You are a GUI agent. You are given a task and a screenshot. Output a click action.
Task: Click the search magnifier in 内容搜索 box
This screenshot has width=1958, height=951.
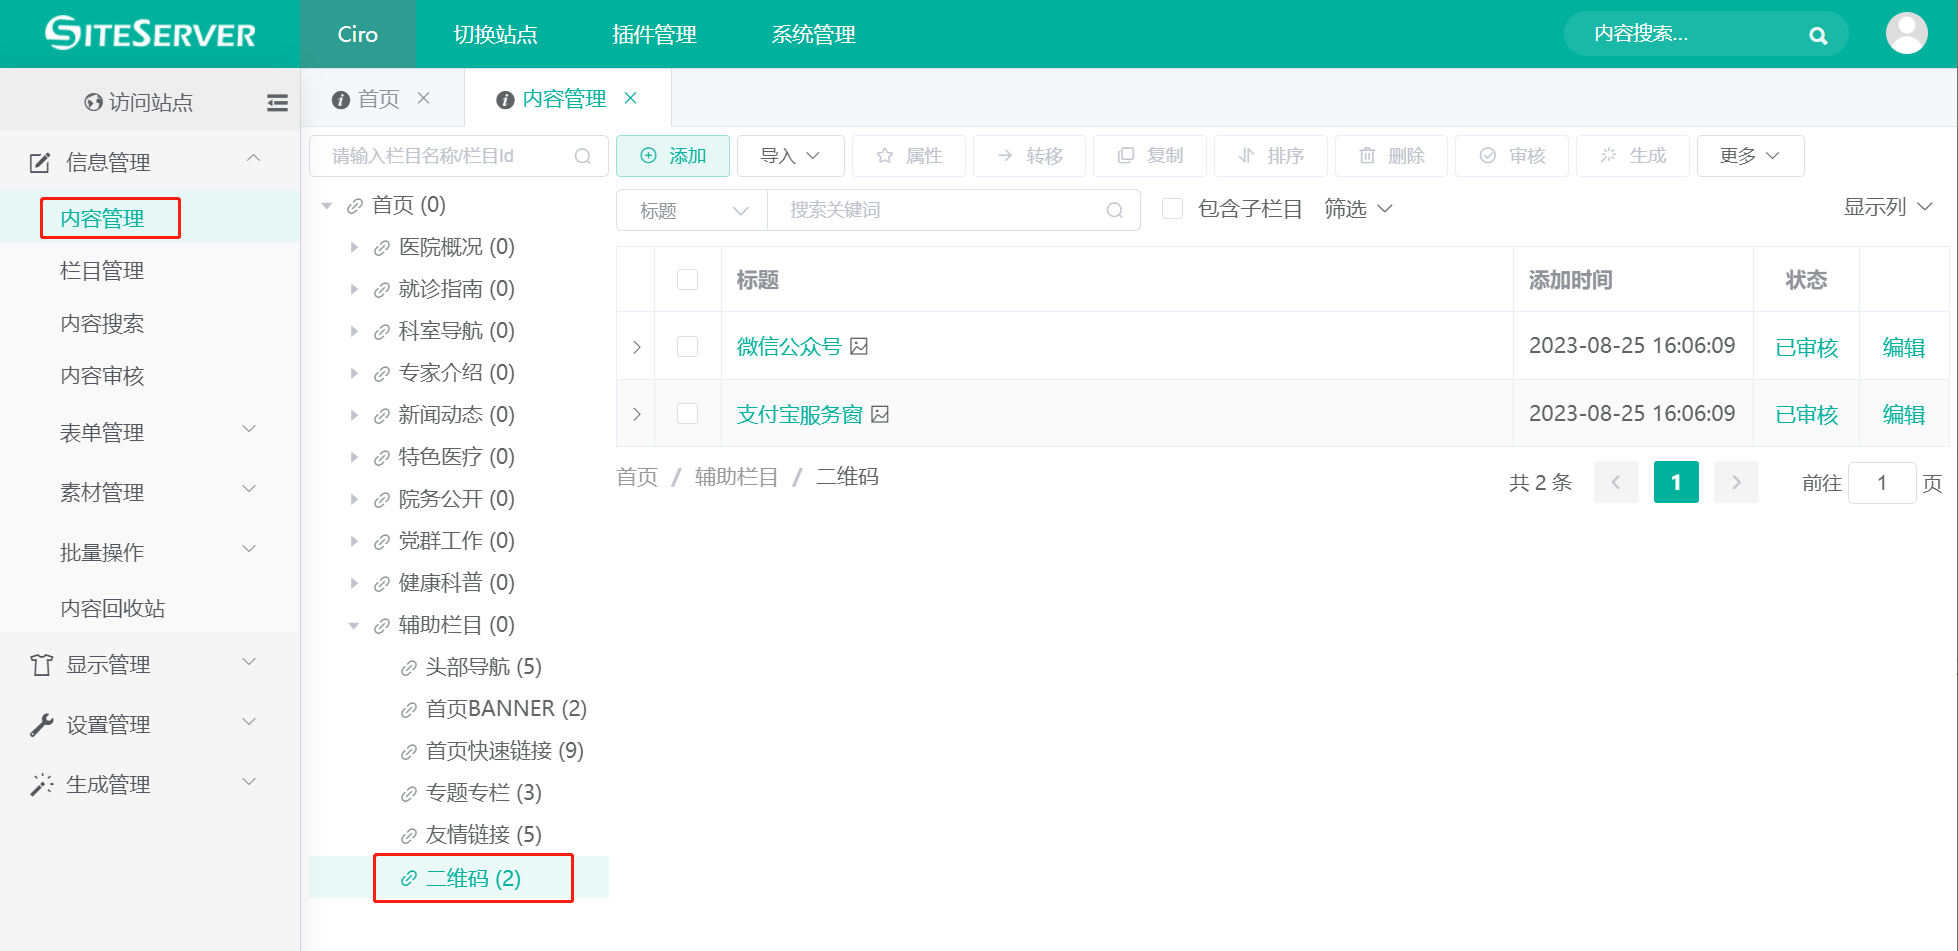1818,34
